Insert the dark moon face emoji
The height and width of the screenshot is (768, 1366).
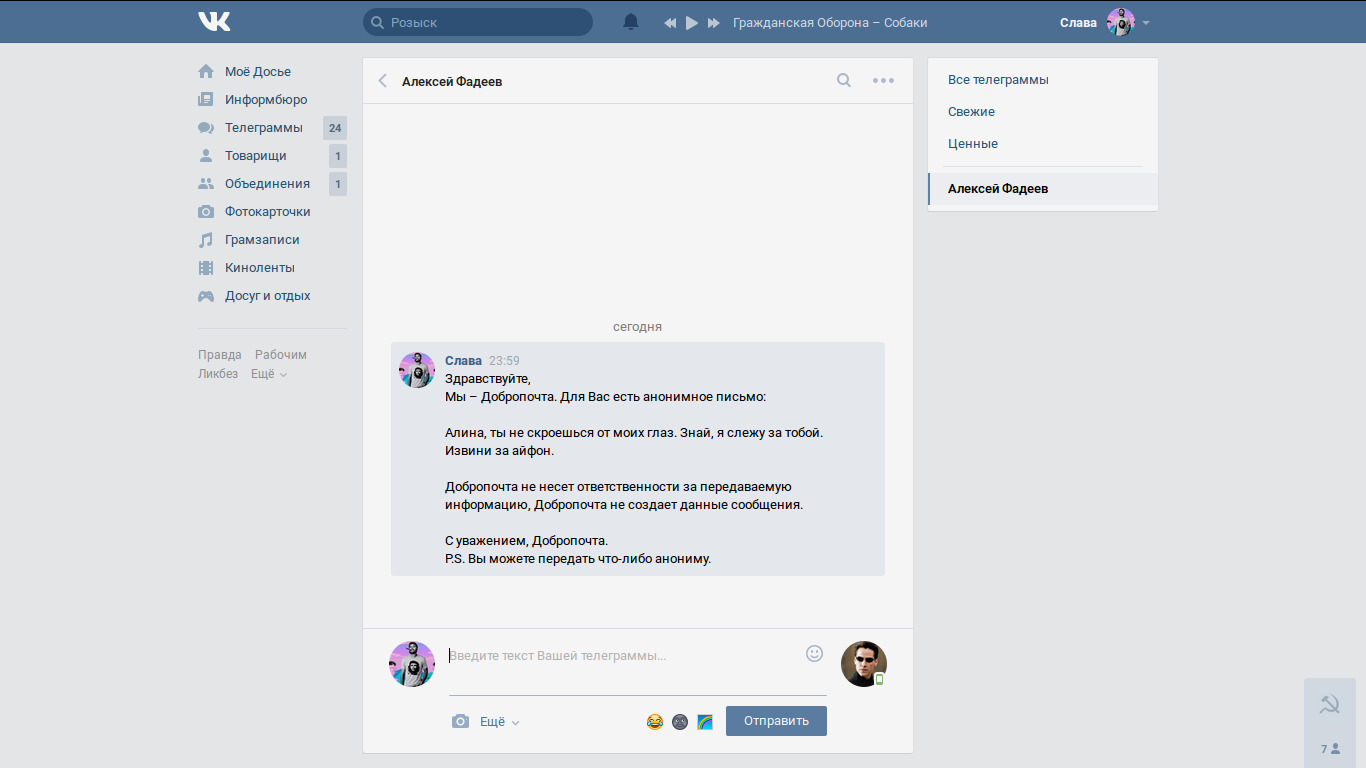coord(680,721)
